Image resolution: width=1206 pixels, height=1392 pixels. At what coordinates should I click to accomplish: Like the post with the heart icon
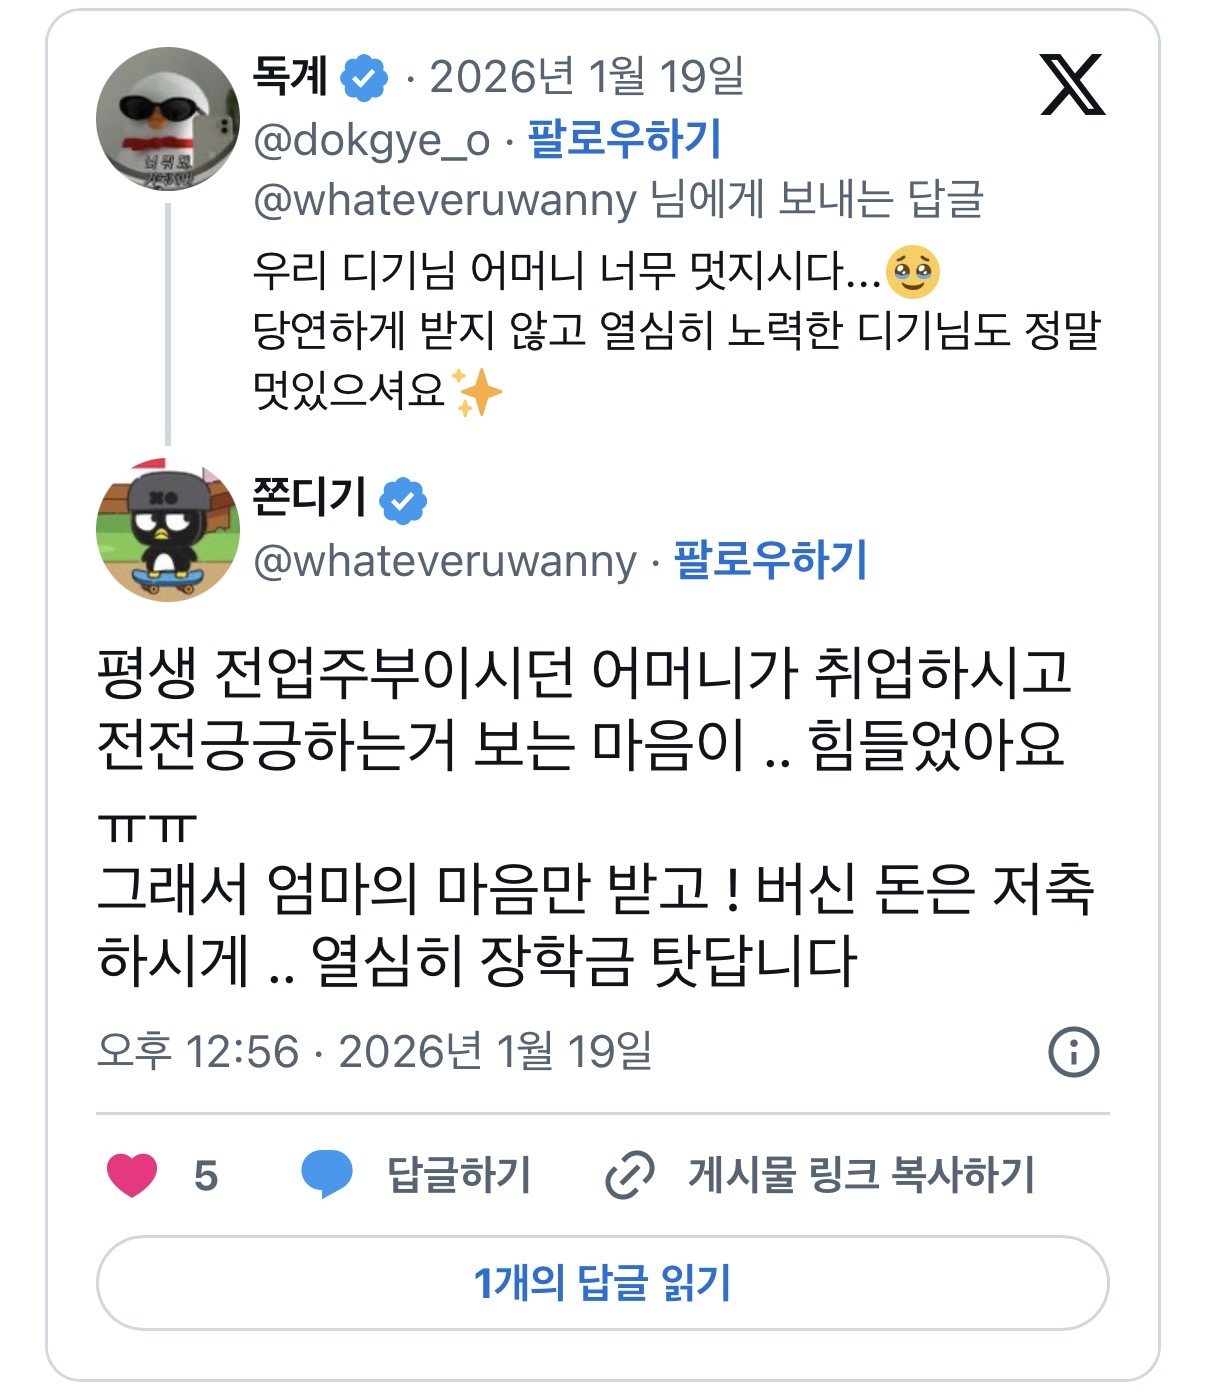point(132,1175)
